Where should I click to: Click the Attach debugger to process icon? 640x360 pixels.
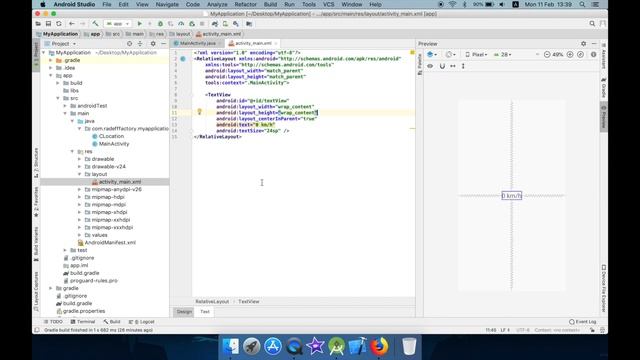click(x=192, y=24)
